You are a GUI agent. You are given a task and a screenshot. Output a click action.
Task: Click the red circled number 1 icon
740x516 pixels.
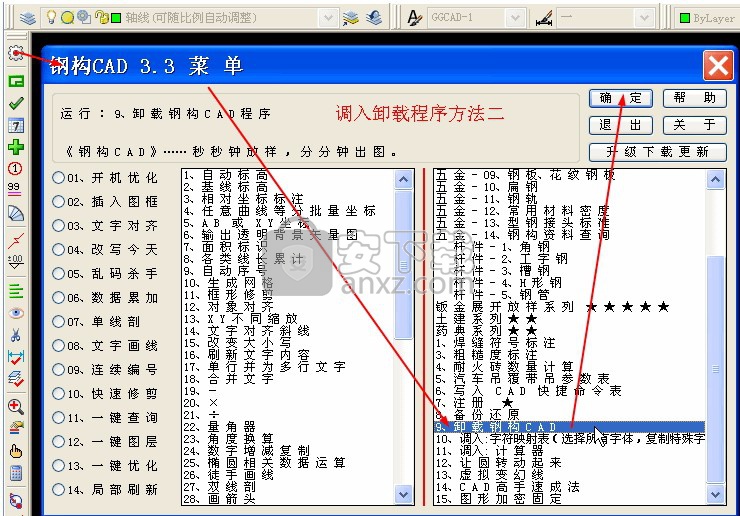pyautogui.click(x=15, y=169)
